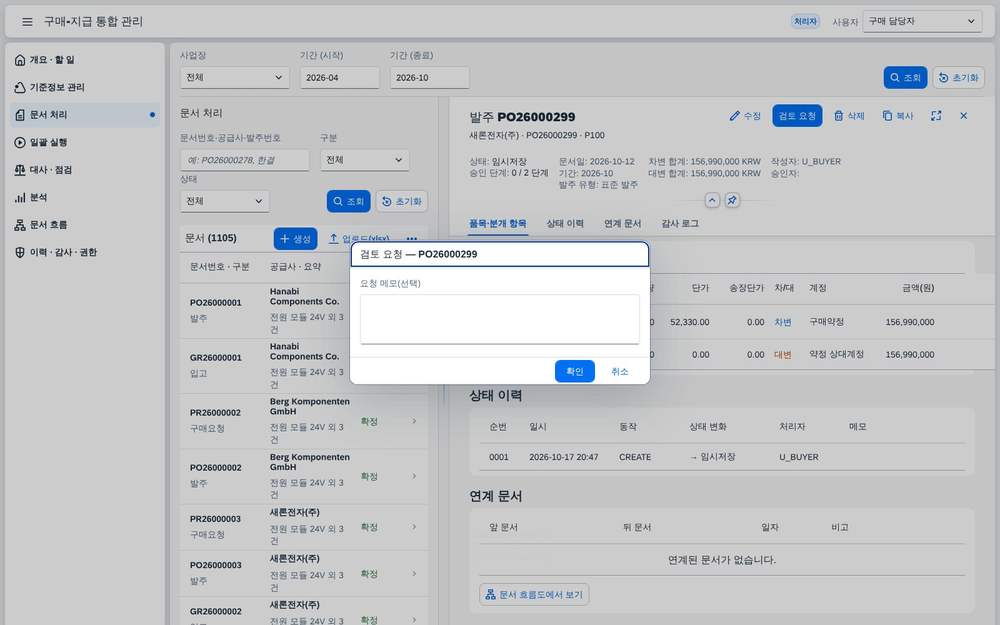Click the 문서 흐름 sidebar icon

[20, 224]
